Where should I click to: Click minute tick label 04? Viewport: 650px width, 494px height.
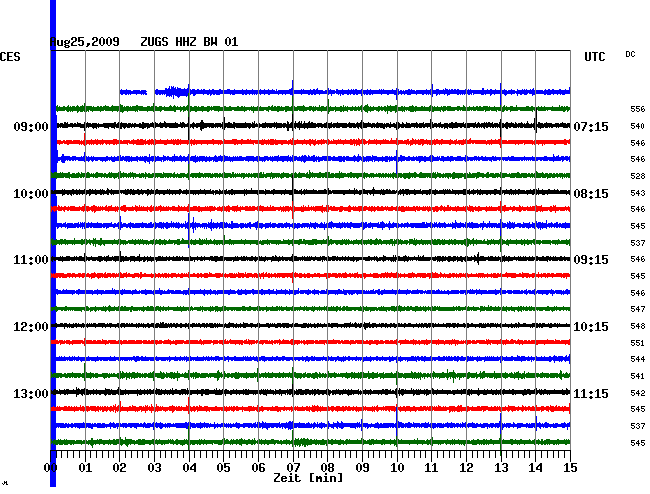189,468
